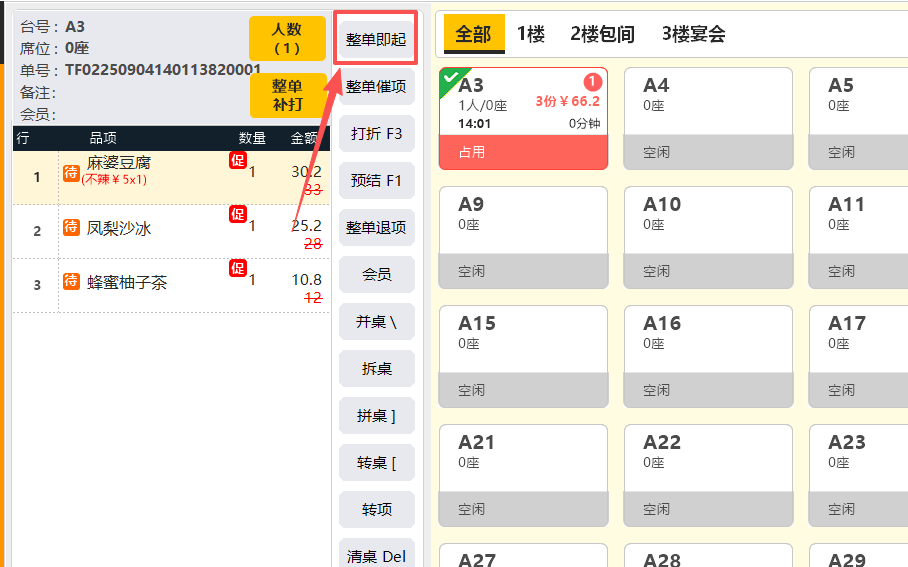This screenshot has width=908, height=567.
Task: Click the 10.8 amount of 蜂蜜柚子茶
Action: (x=306, y=280)
